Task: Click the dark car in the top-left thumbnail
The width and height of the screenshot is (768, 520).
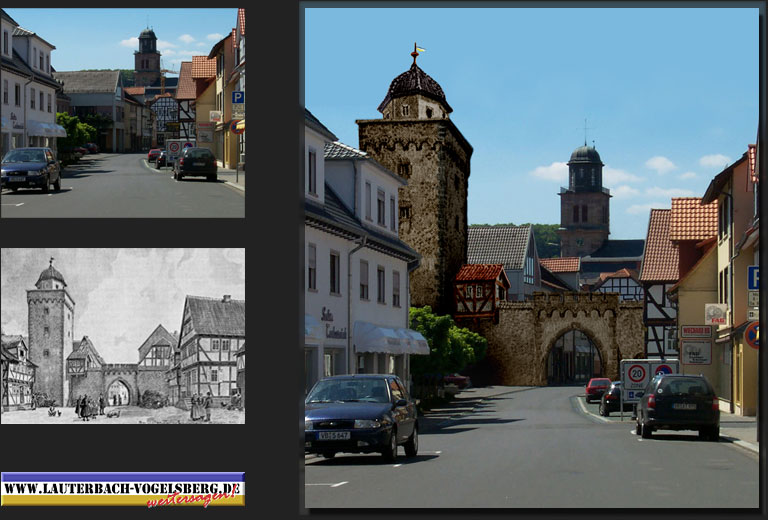Action: pyautogui.click(x=195, y=164)
